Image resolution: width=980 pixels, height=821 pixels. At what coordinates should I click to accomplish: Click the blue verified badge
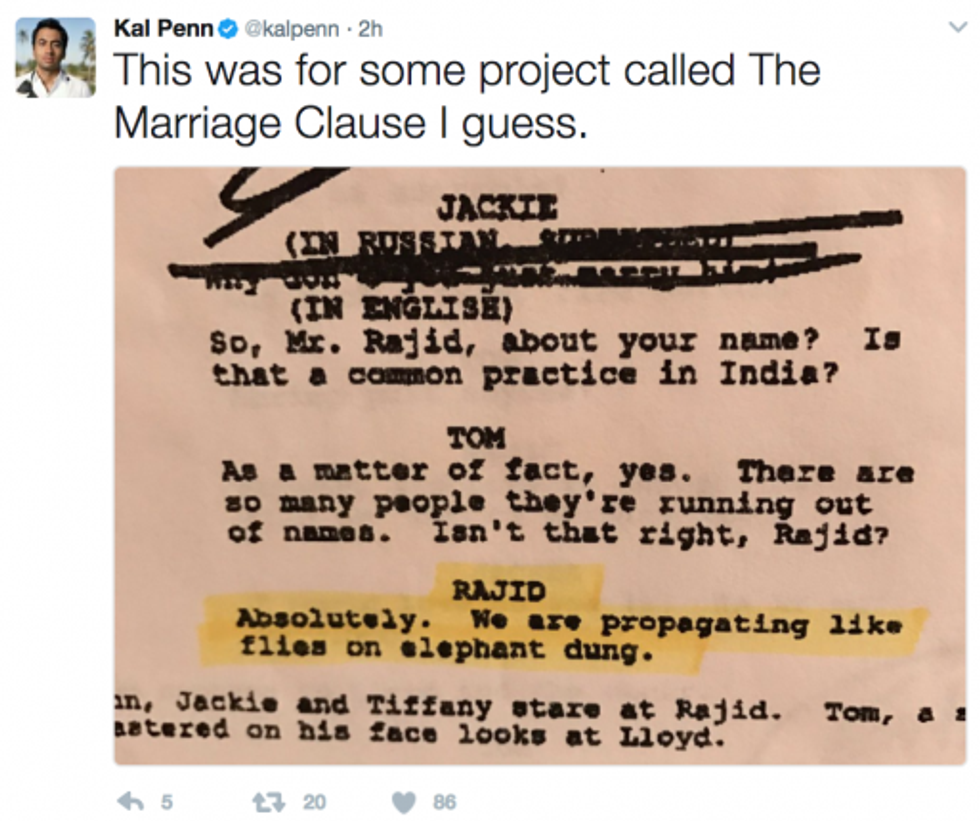(x=228, y=29)
